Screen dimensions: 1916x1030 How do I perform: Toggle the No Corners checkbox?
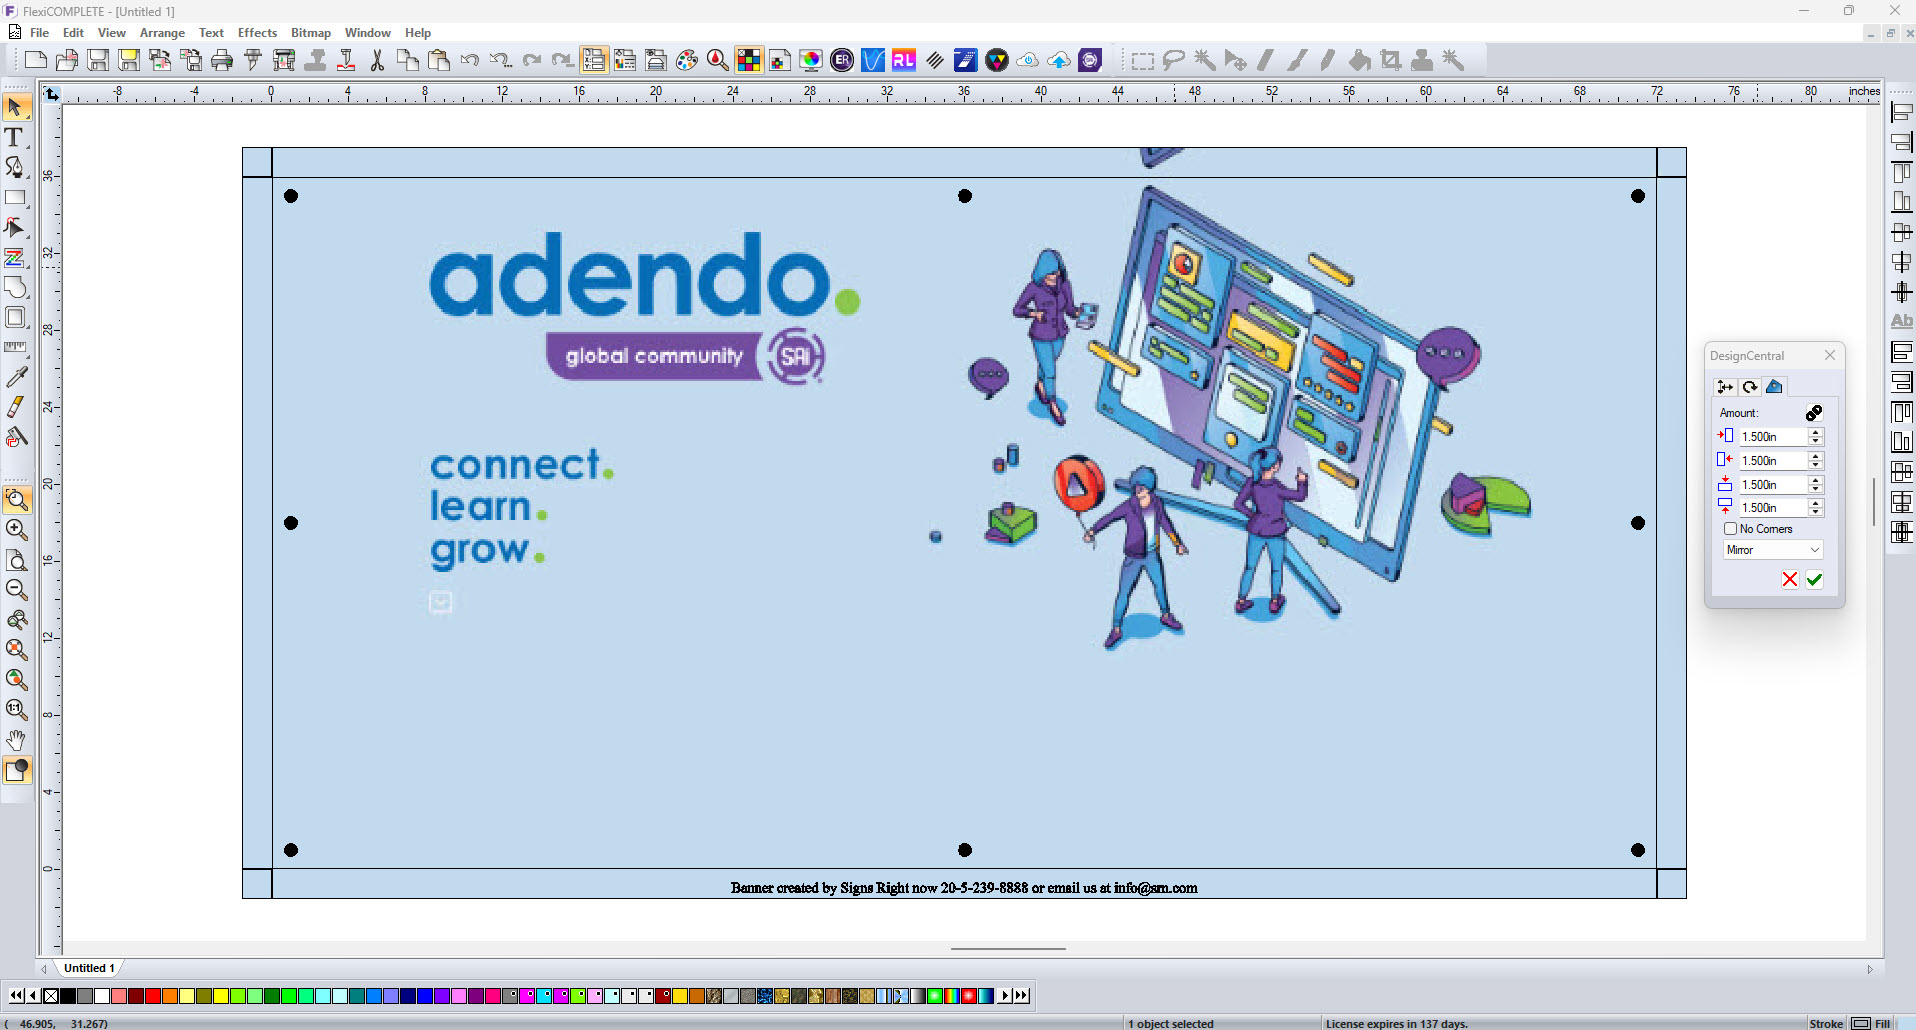coord(1730,529)
